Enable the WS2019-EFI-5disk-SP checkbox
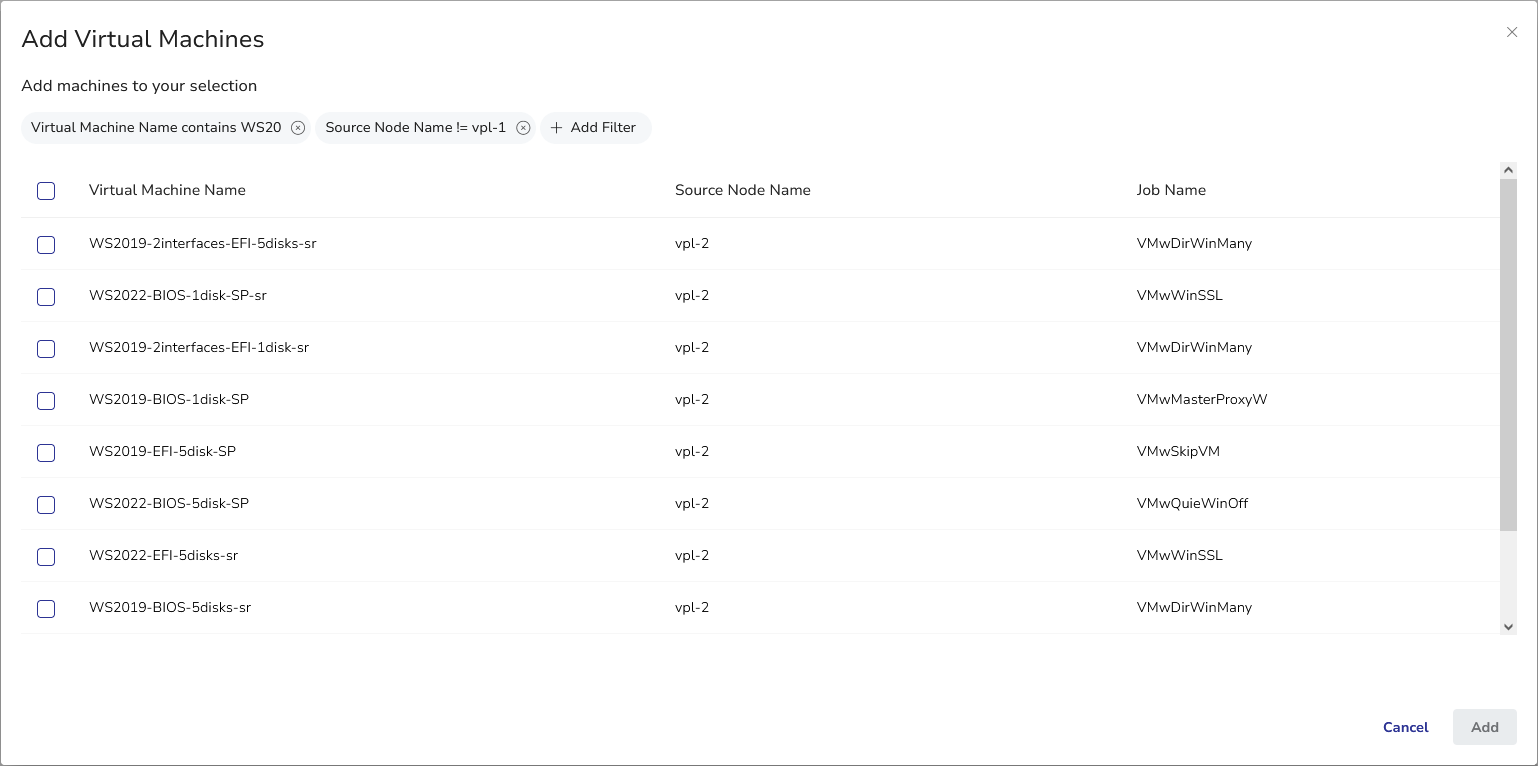 pyautogui.click(x=46, y=453)
